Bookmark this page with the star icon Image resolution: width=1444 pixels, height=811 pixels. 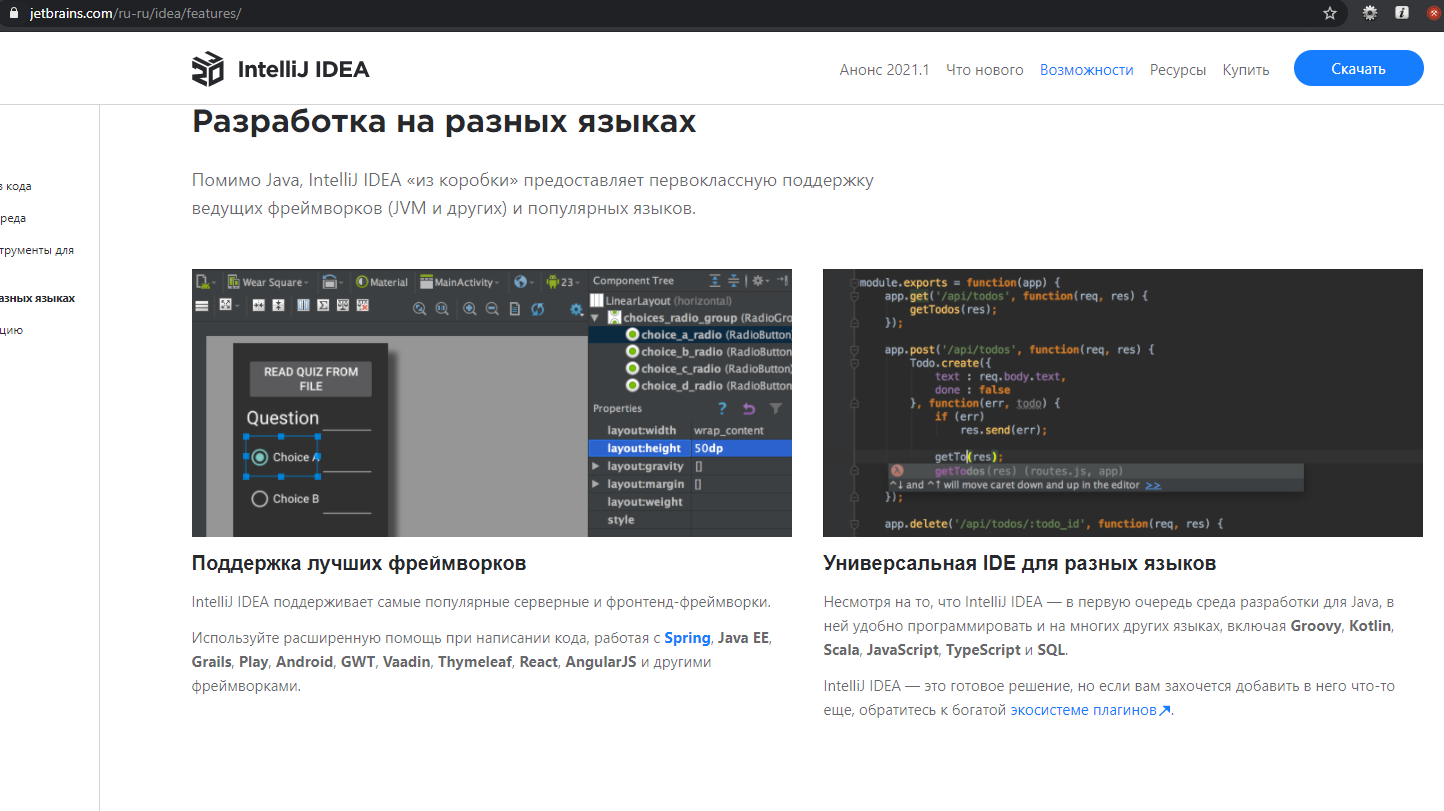1330,13
